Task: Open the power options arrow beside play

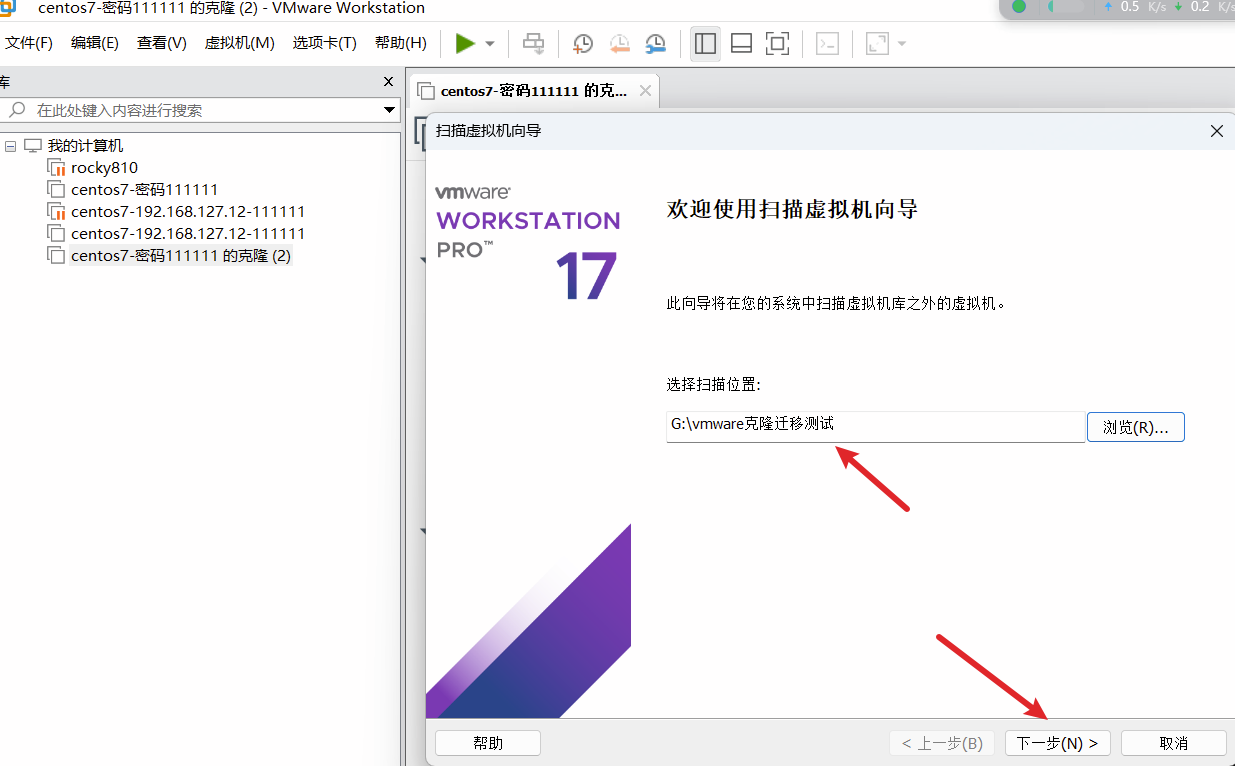Action: pyautogui.click(x=490, y=44)
